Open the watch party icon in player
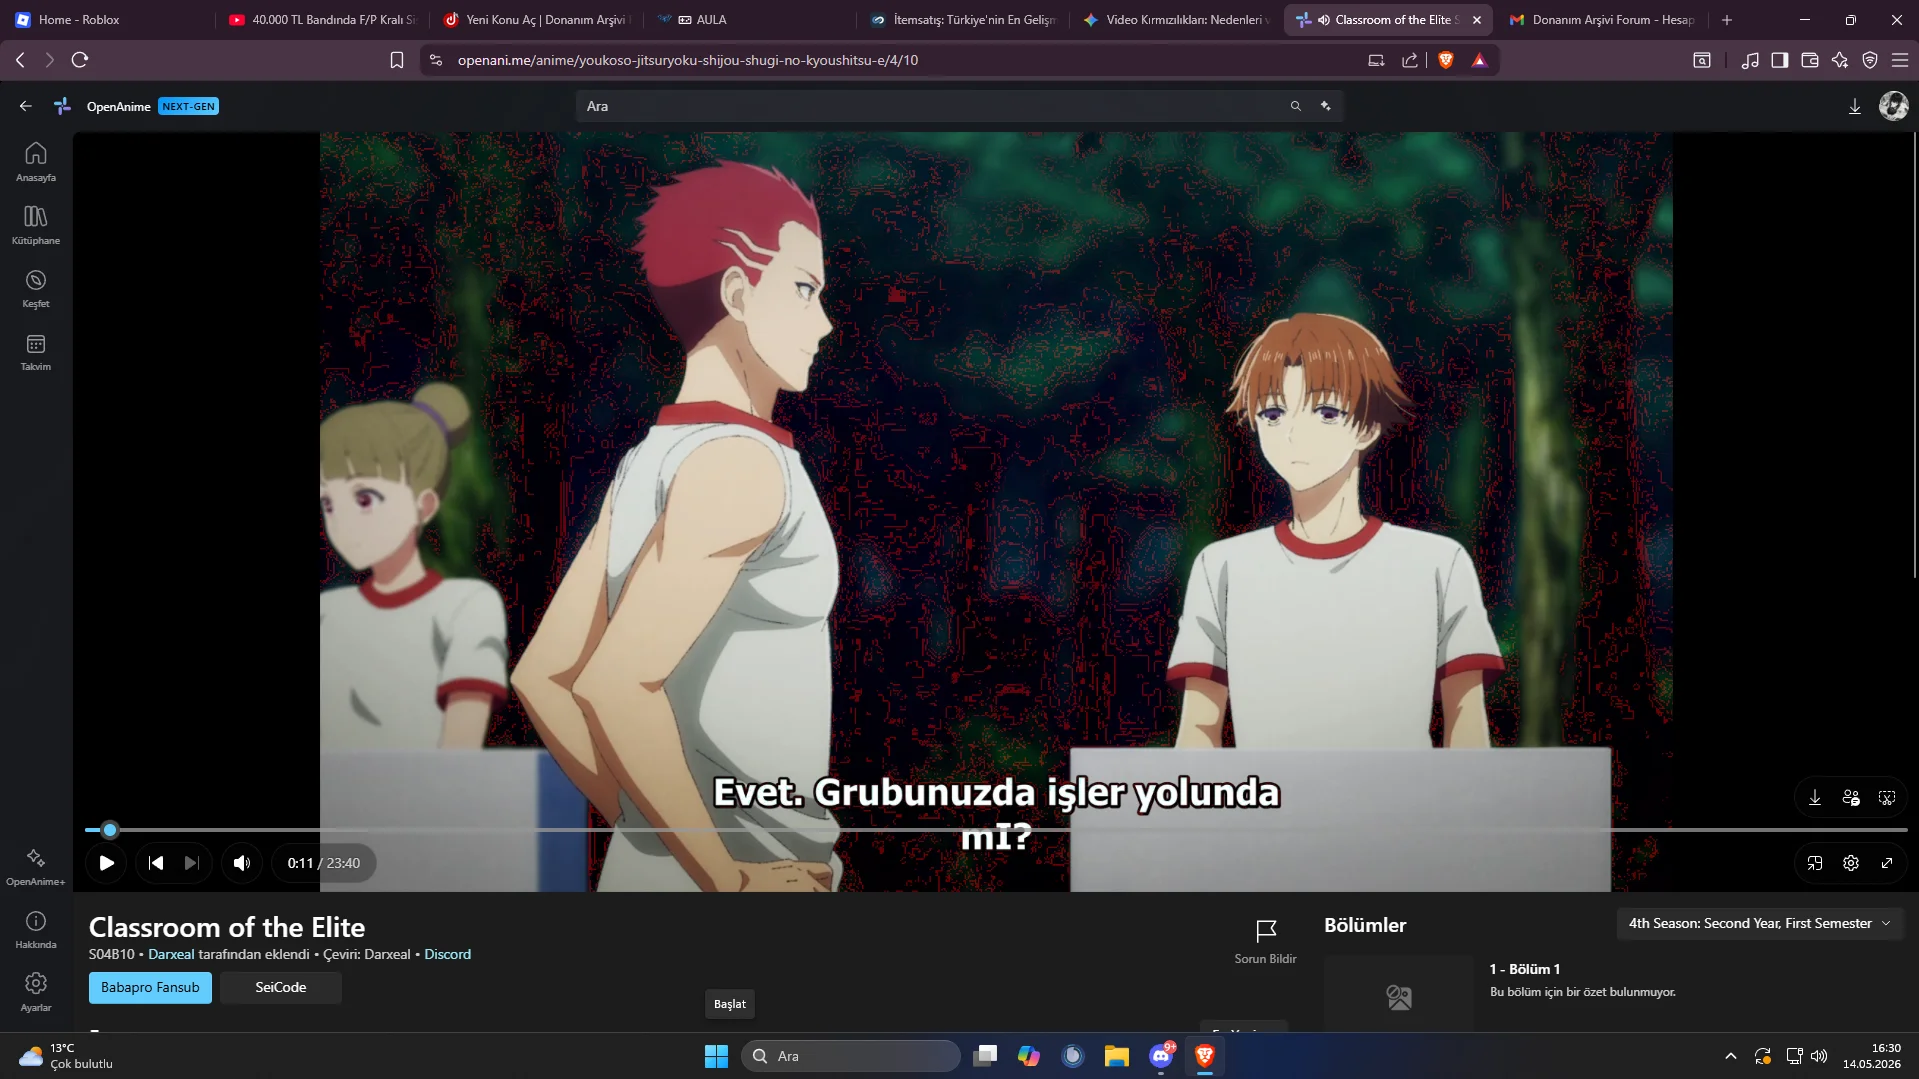This screenshot has height=1079, width=1919. coord(1851,797)
